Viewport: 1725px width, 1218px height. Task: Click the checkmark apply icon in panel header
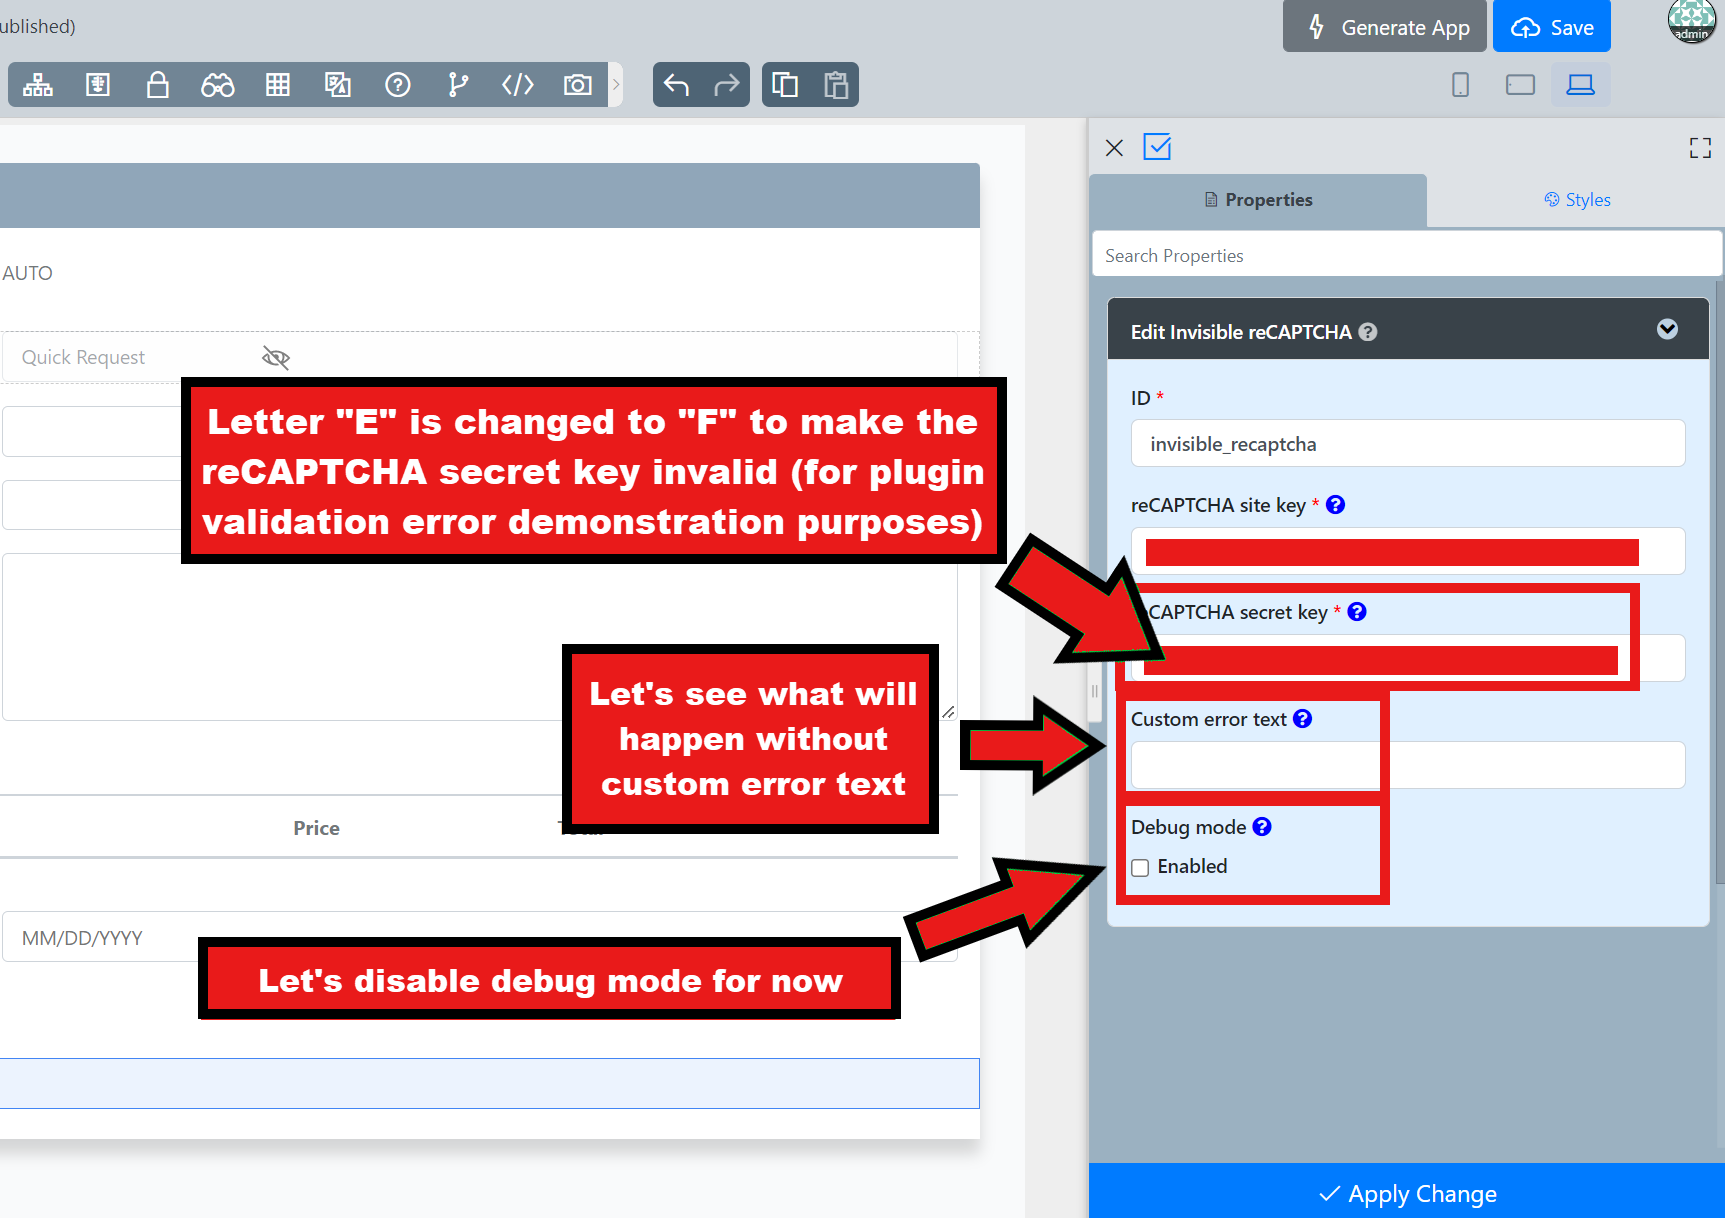[x=1157, y=147]
